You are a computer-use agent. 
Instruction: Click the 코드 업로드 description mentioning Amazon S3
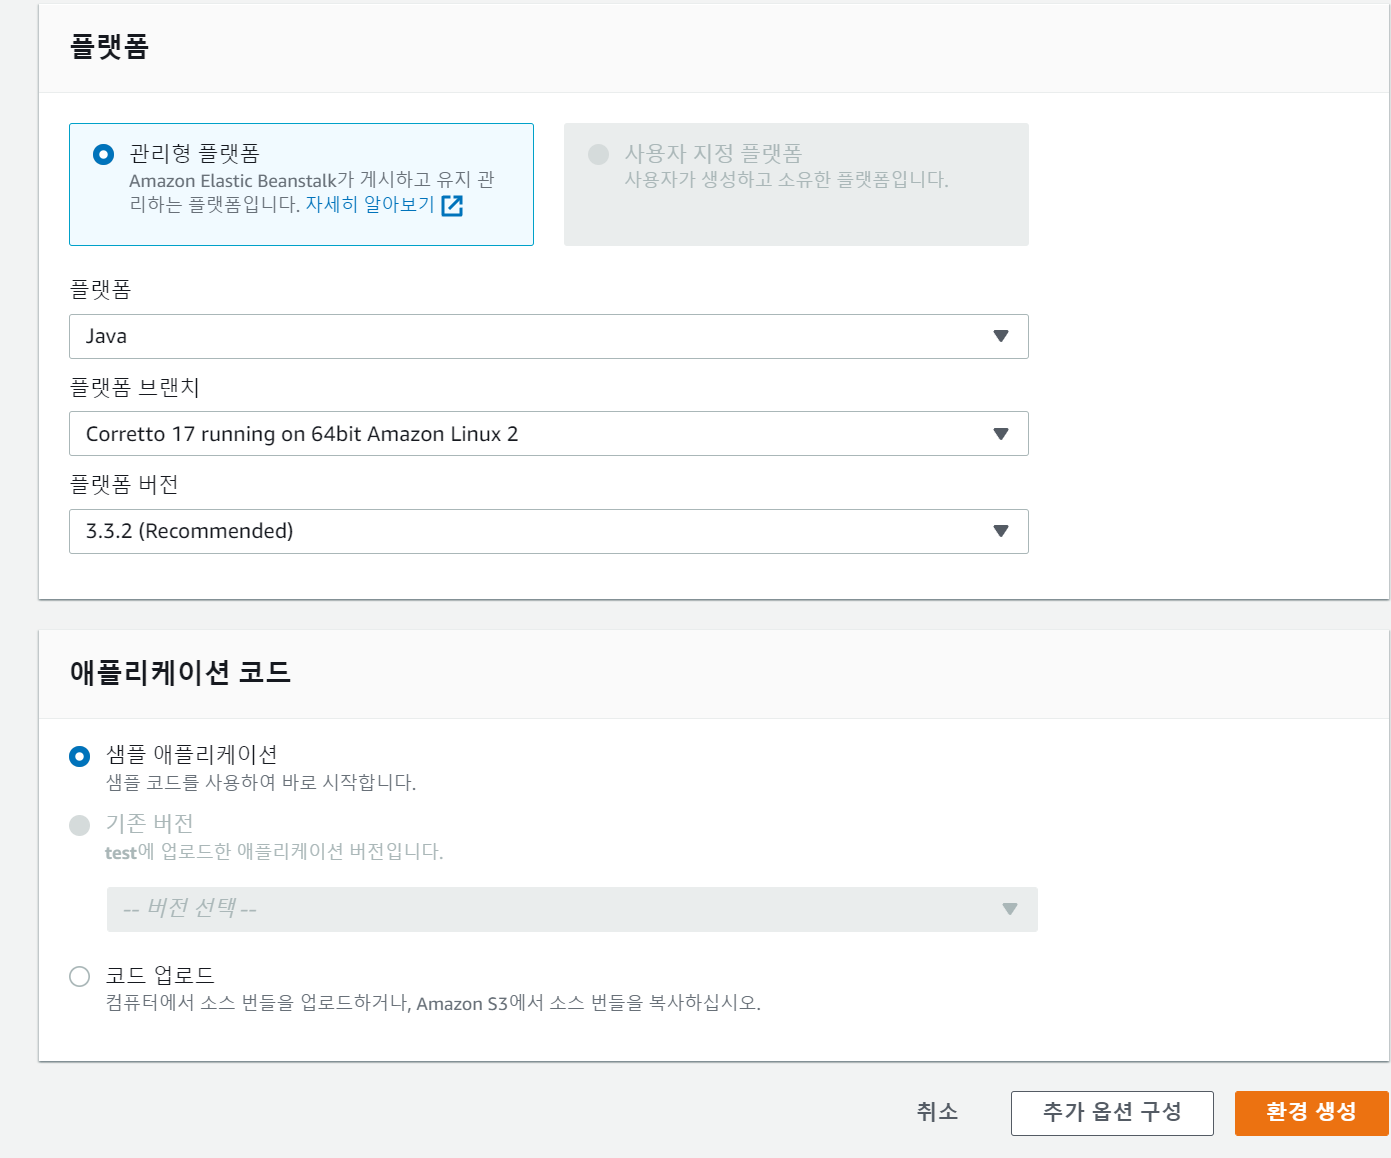tap(433, 1002)
